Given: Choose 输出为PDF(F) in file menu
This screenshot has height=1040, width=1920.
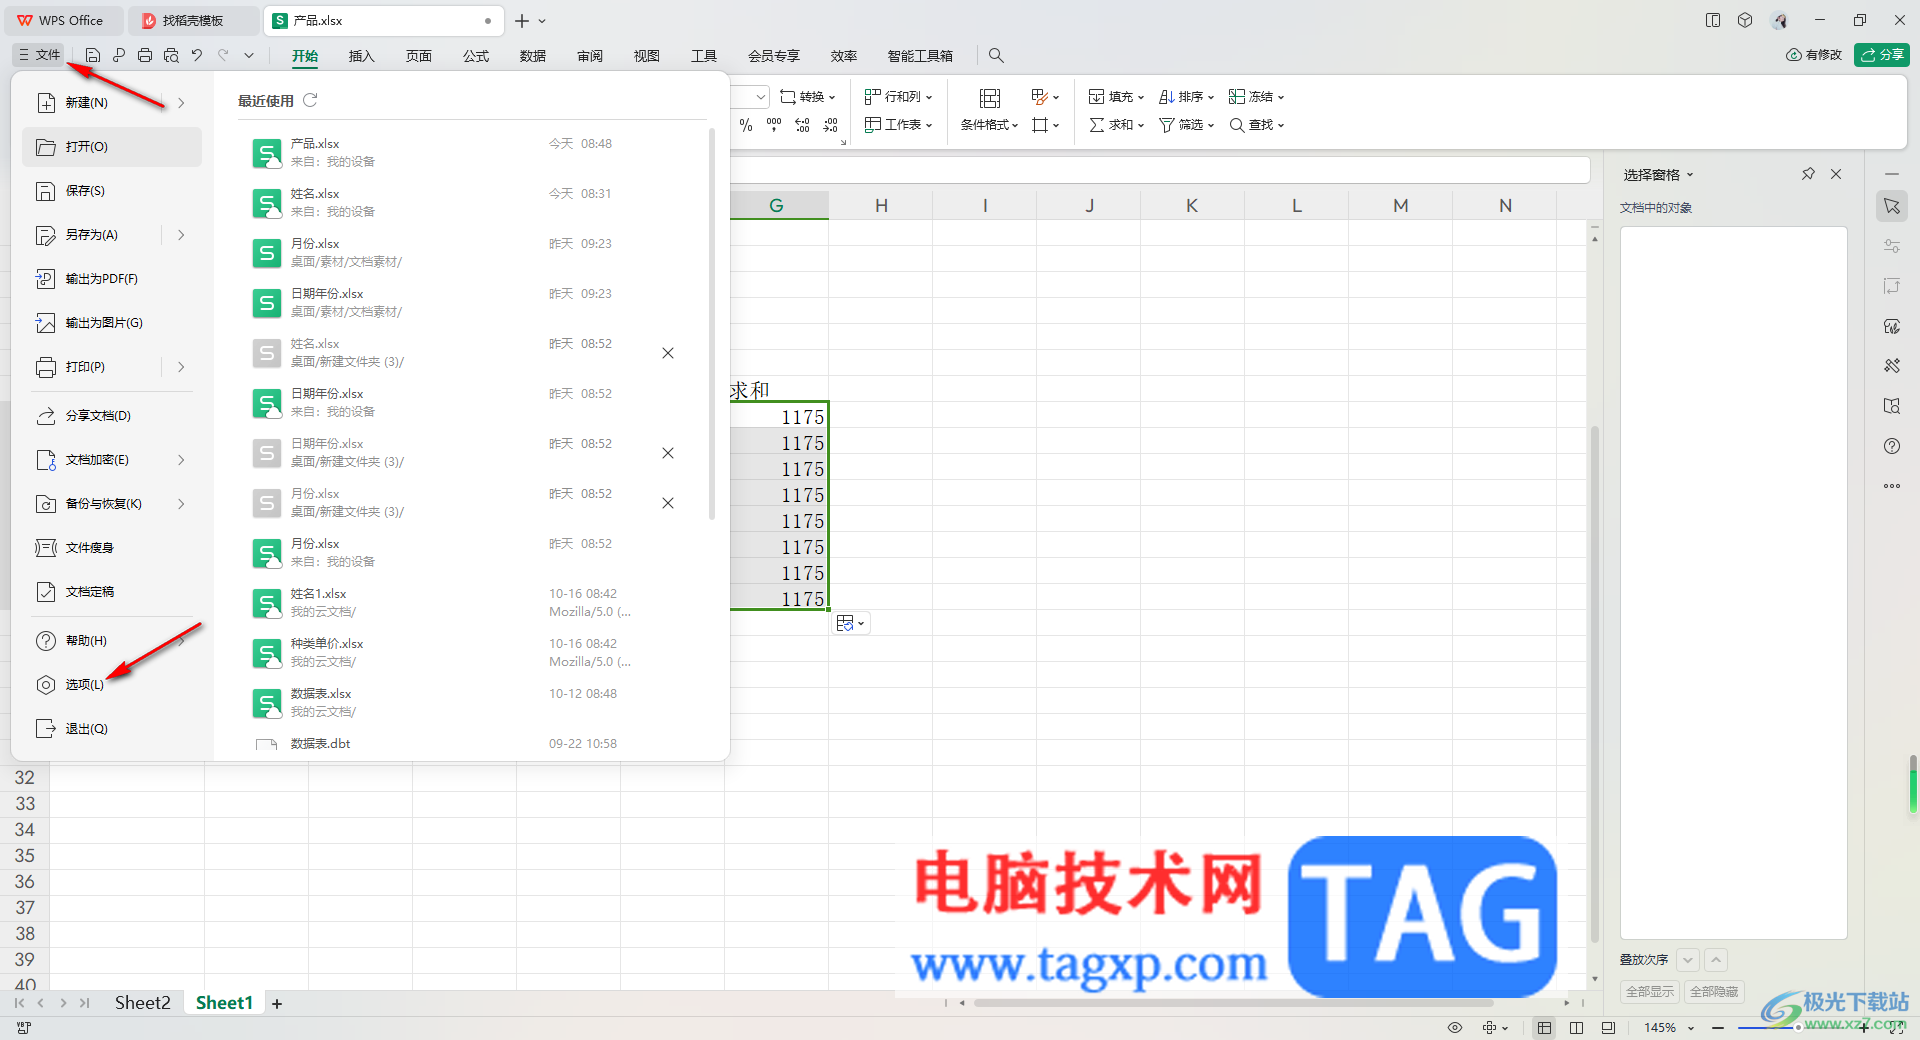Looking at the screenshot, I should pyautogui.click(x=111, y=279).
